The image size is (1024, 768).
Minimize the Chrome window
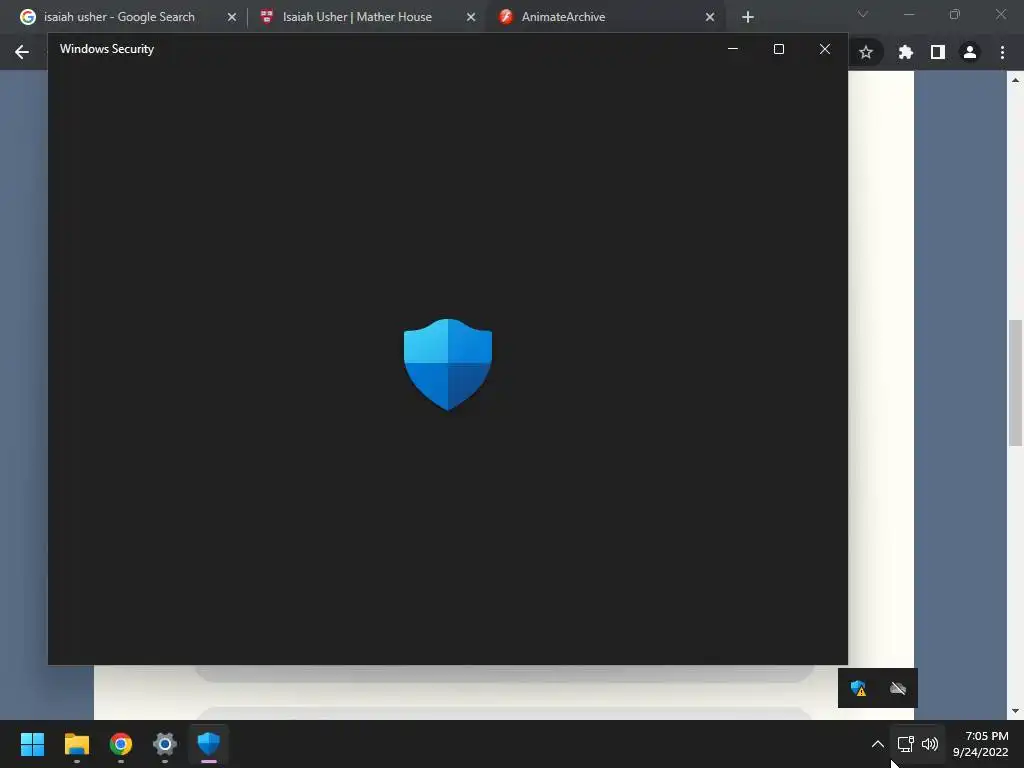pos(909,14)
